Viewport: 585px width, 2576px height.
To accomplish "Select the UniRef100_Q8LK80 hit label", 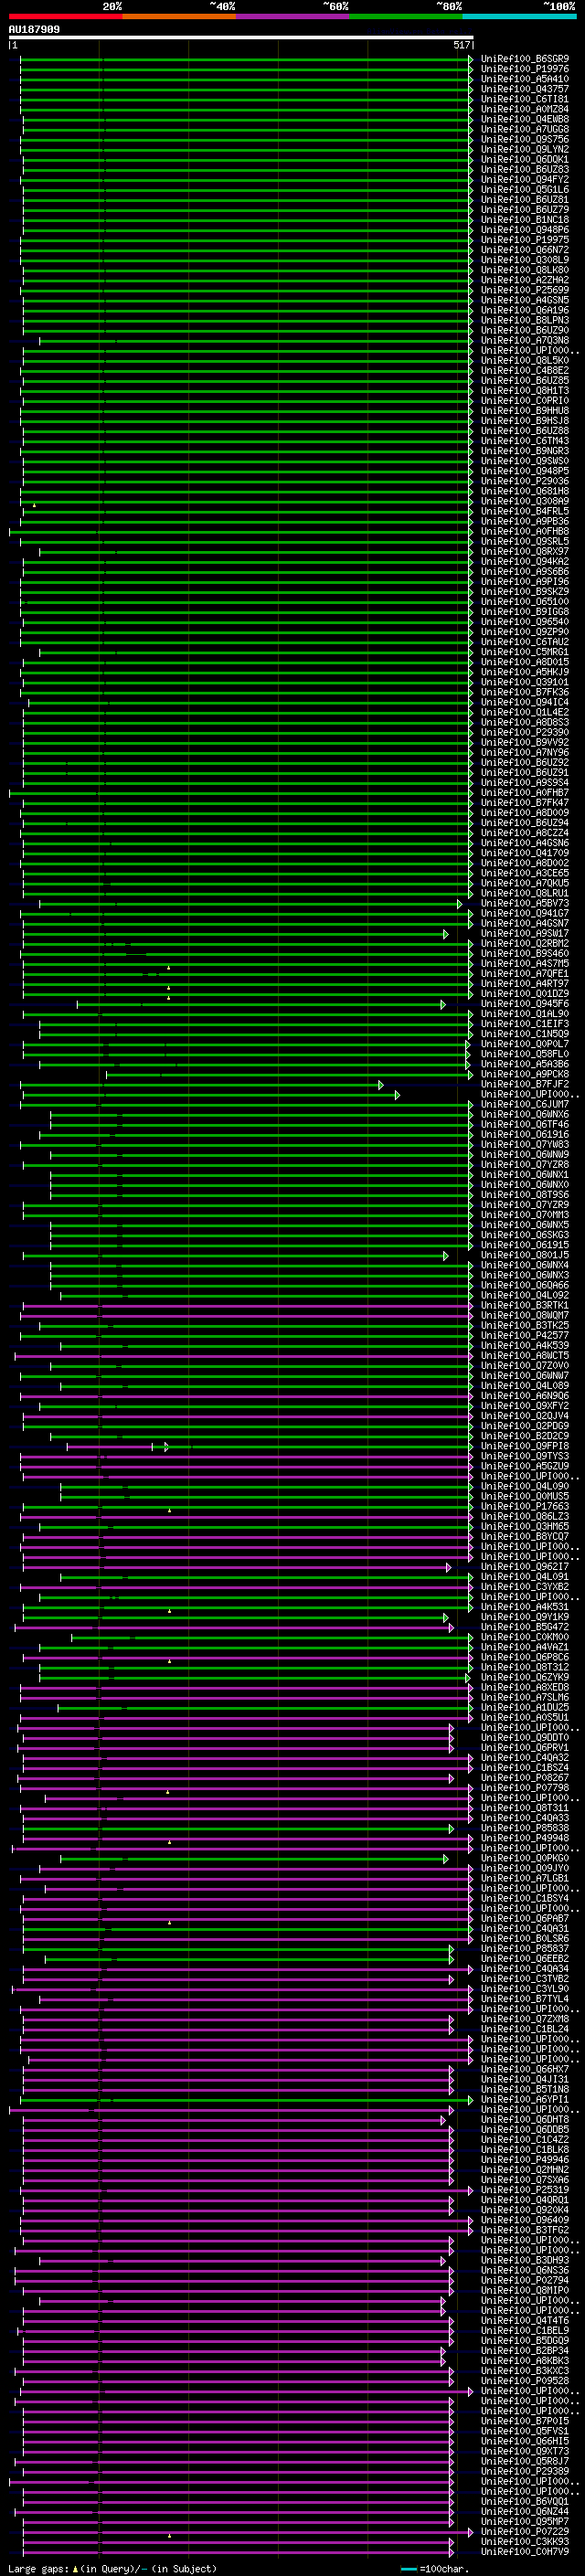I will click(x=525, y=270).
